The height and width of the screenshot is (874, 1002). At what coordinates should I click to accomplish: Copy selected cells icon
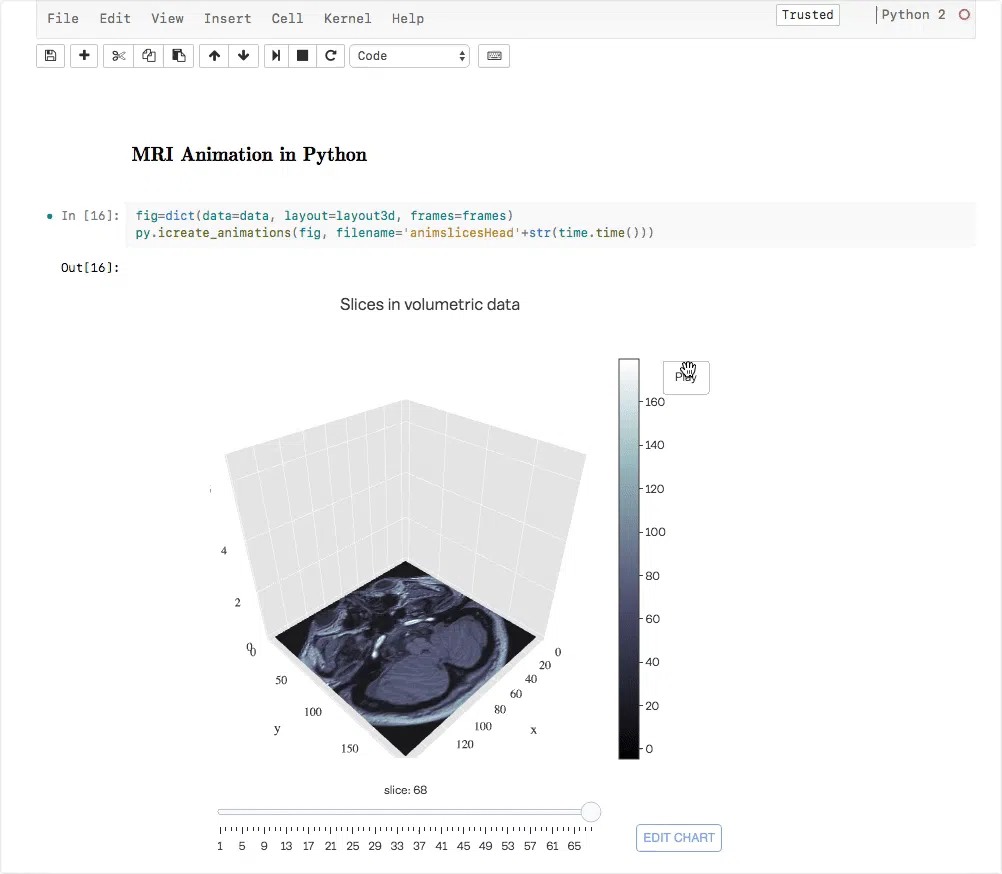point(149,56)
